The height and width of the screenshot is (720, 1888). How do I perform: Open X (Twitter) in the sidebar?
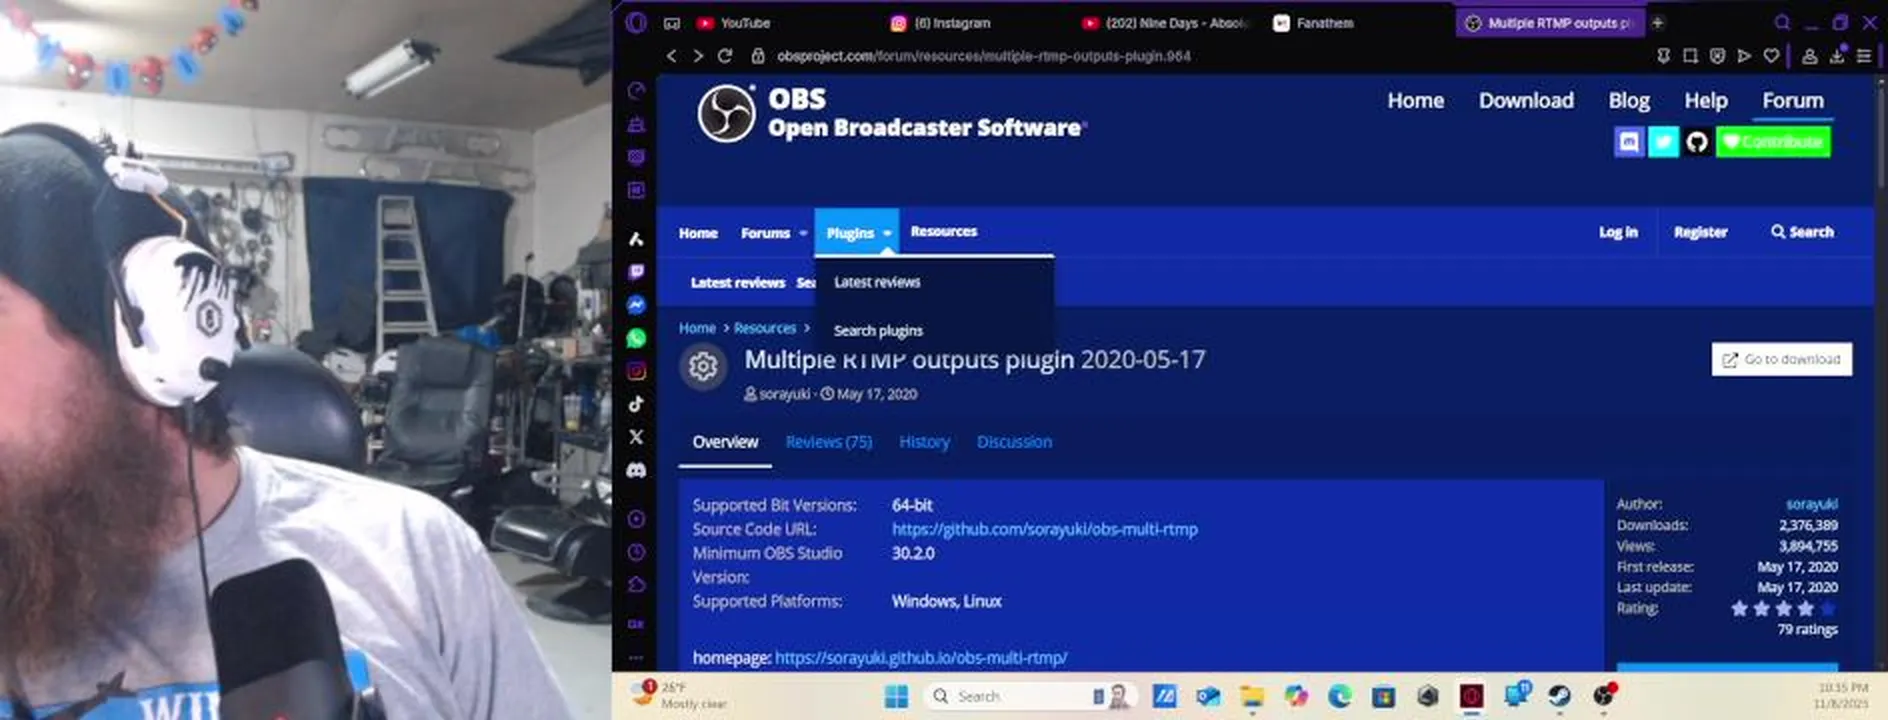pyautogui.click(x=636, y=437)
